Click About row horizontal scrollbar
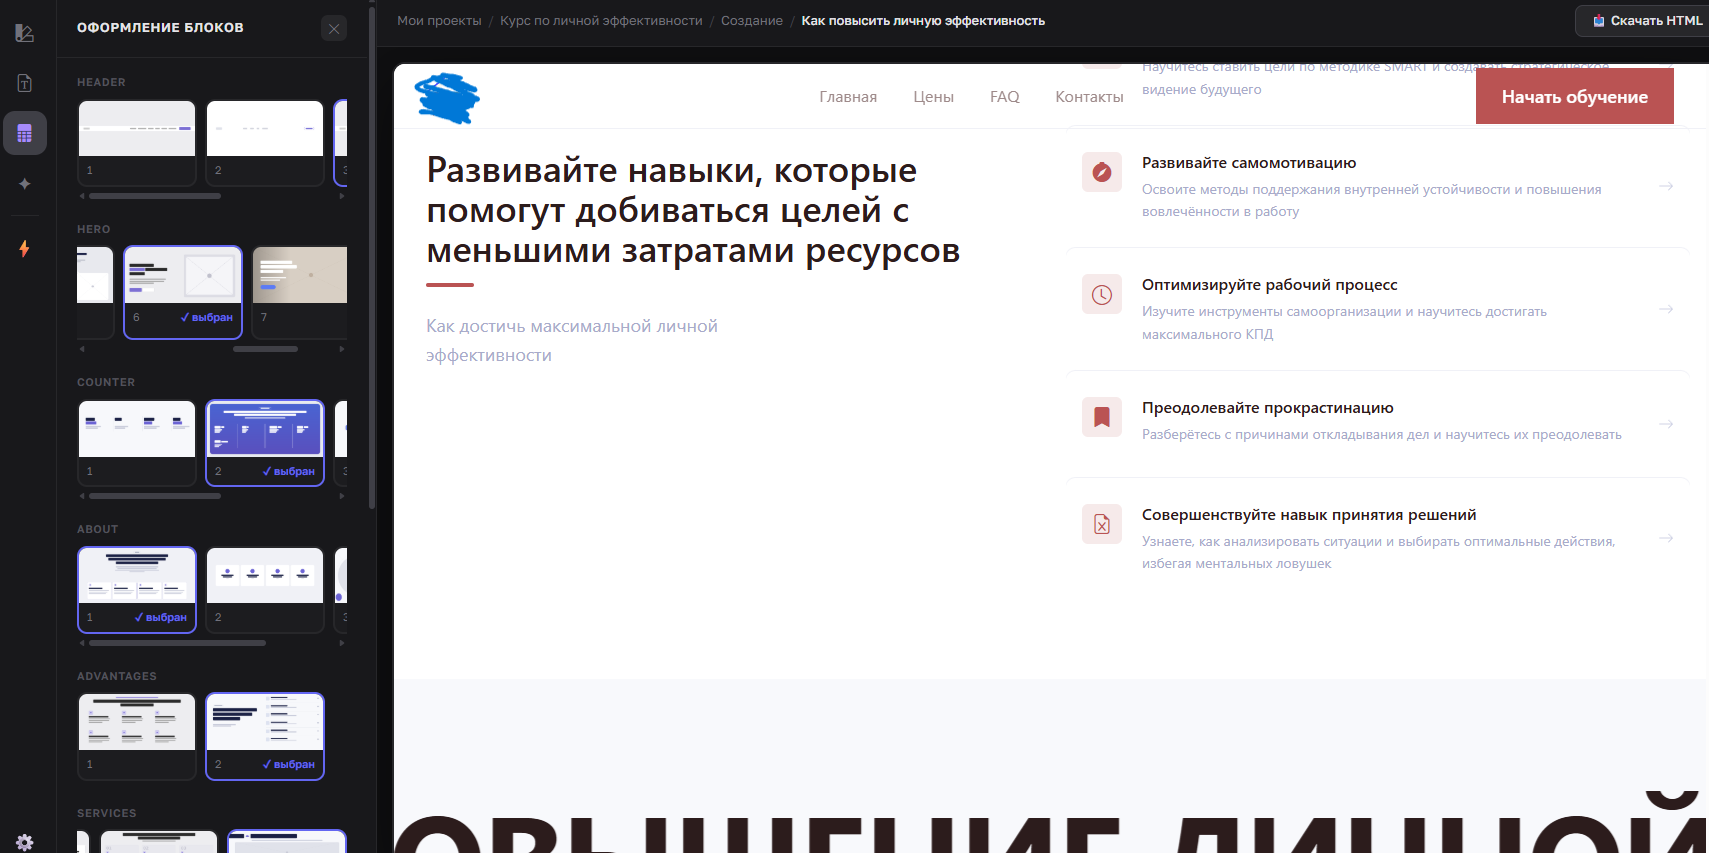 (177, 643)
